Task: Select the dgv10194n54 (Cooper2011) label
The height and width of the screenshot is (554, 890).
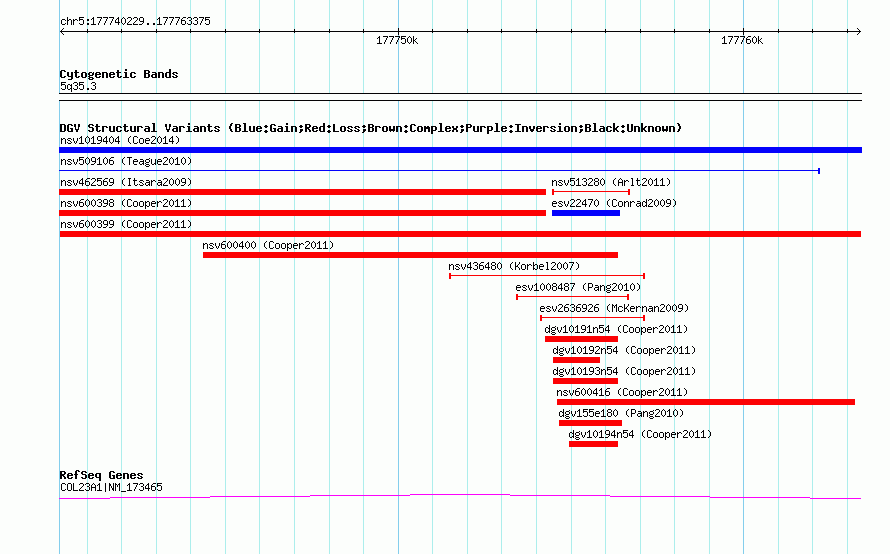Action: tap(640, 434)
